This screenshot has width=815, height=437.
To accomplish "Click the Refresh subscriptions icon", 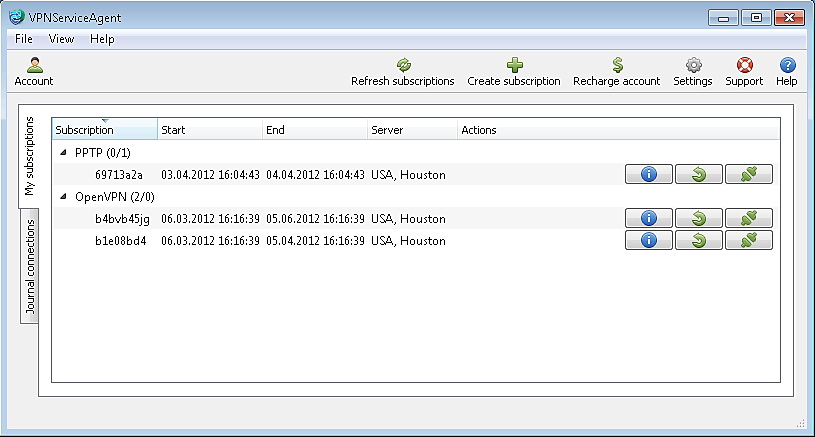I will (x=403, y=66).
